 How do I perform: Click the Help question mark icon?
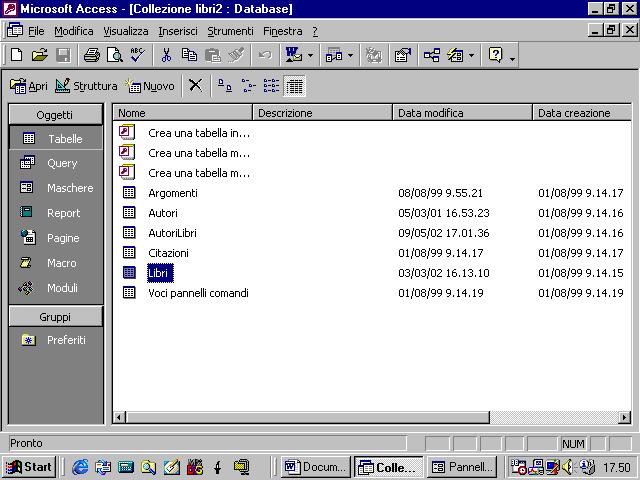495,55
